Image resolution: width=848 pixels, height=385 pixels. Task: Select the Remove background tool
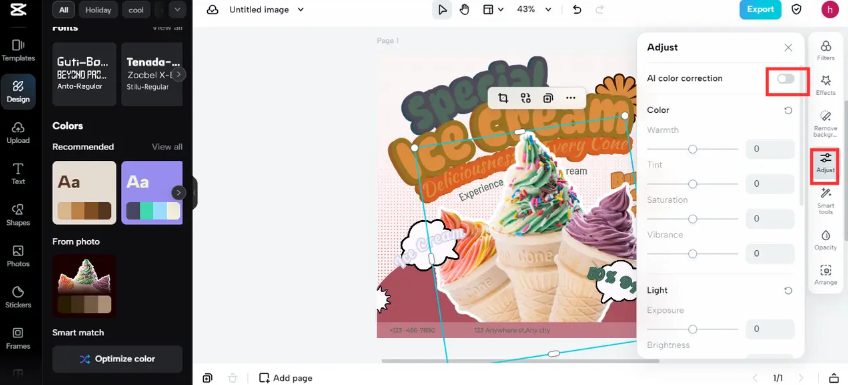(825, 124)
